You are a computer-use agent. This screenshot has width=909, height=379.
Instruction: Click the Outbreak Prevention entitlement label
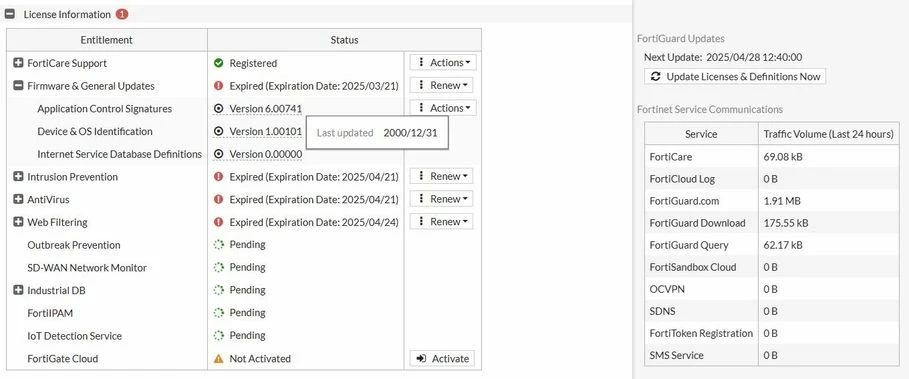coord(74,245)
